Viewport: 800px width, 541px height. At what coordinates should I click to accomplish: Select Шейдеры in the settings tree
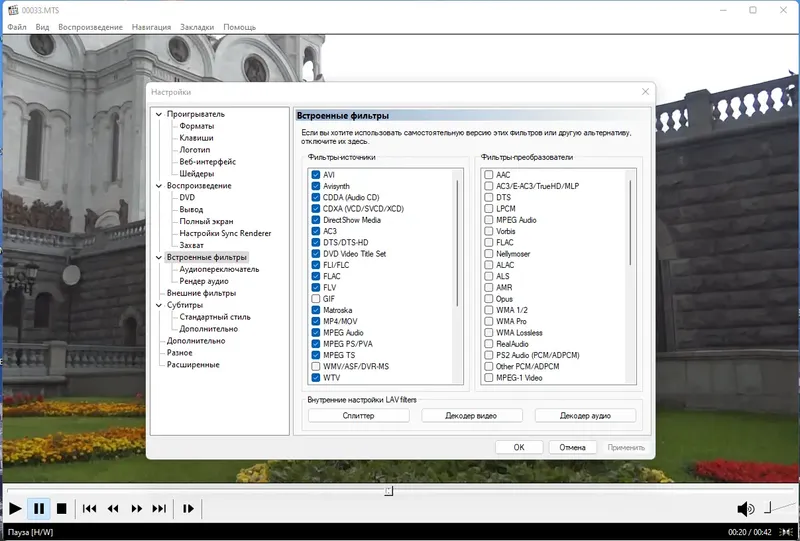point(196,174)
